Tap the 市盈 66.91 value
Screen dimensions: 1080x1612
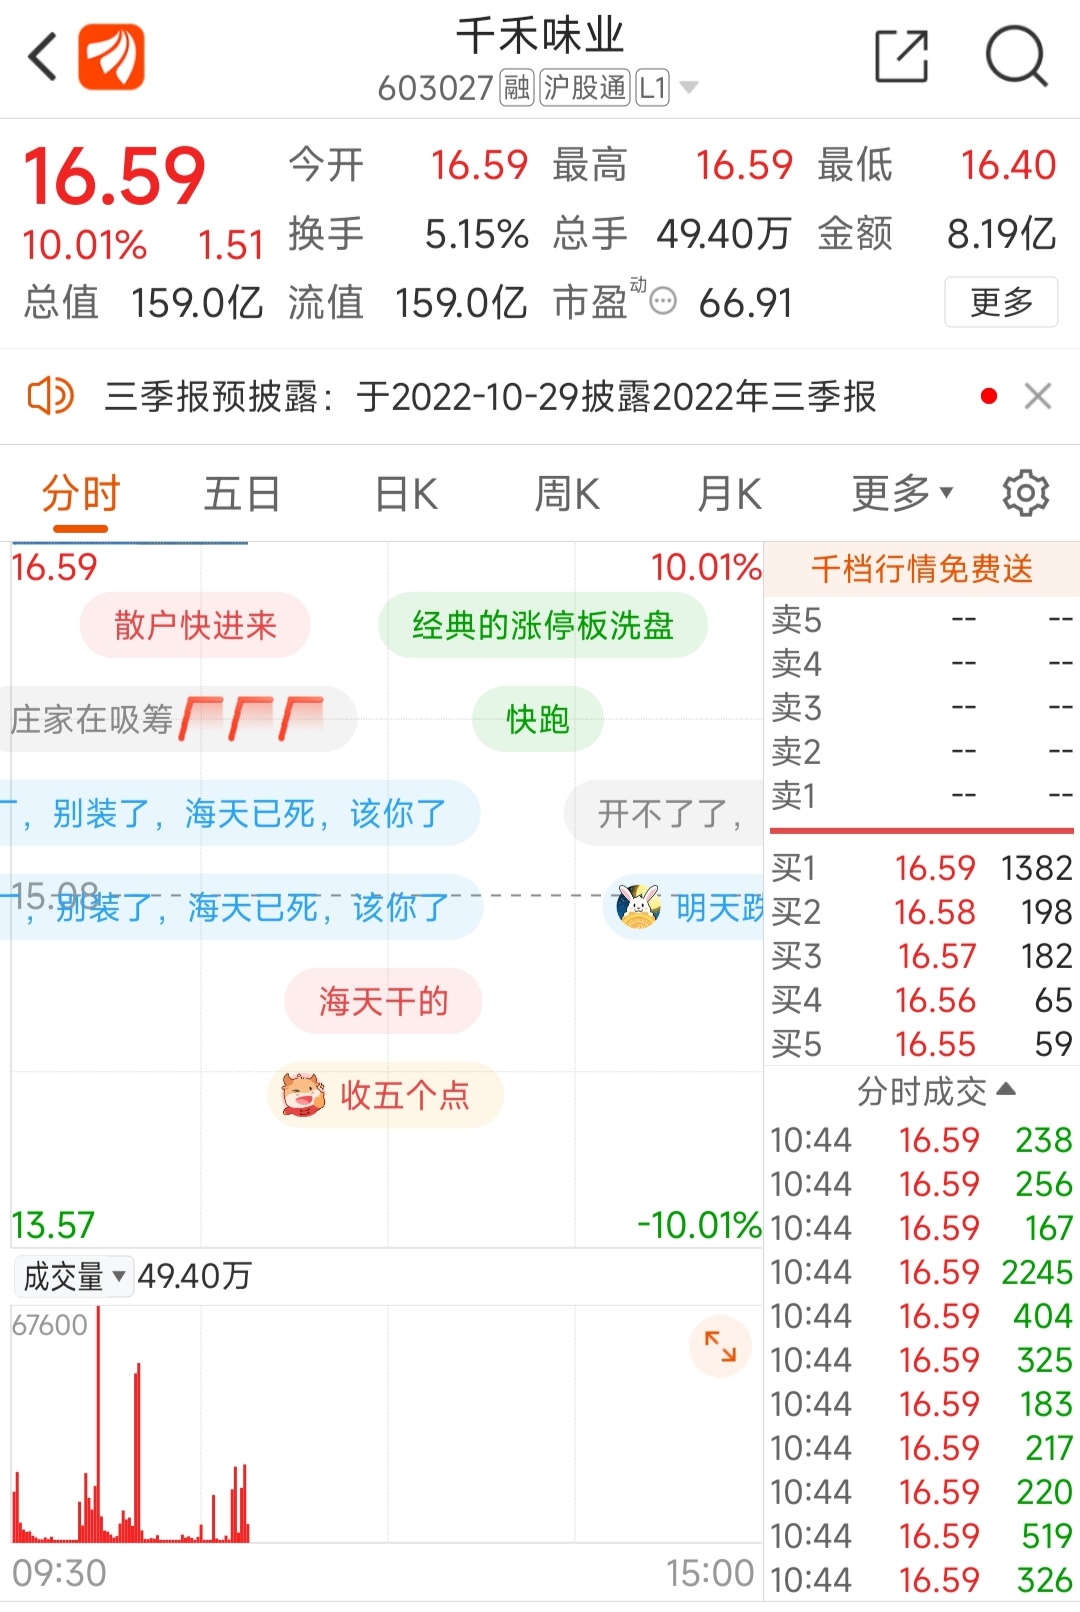click(x=745, y=303)
